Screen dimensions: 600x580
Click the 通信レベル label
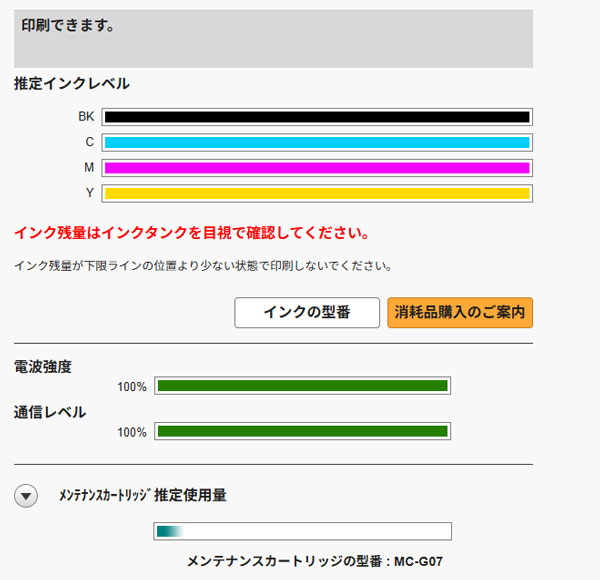point(50,412)
